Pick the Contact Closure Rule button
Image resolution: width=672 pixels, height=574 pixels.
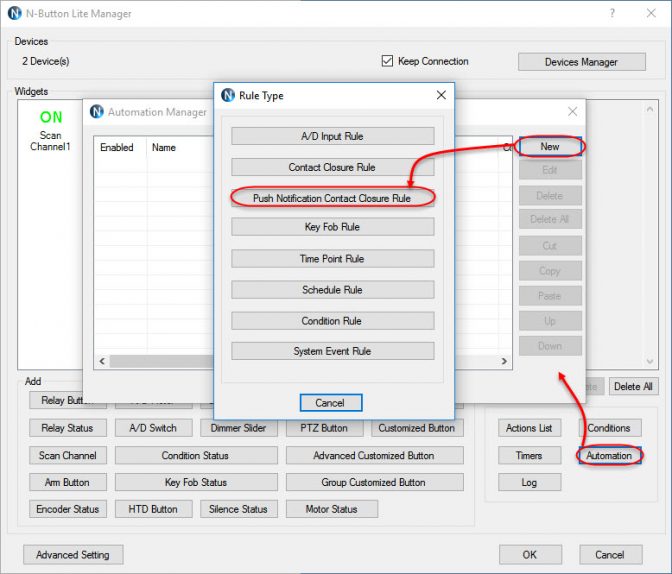[332, 167]
